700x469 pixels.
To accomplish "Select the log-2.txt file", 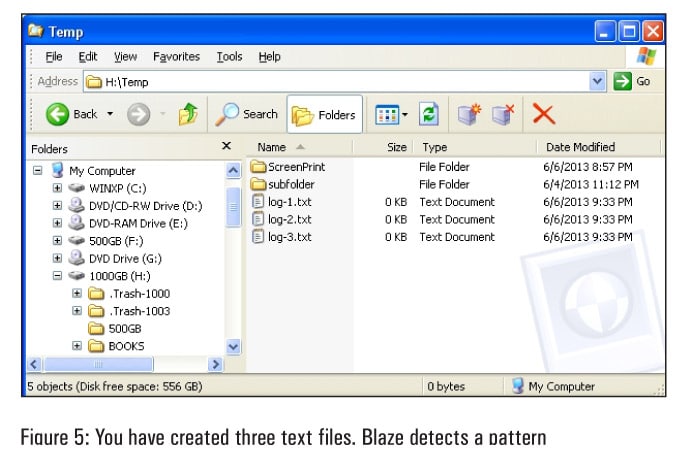I will (x=288, y=219).
